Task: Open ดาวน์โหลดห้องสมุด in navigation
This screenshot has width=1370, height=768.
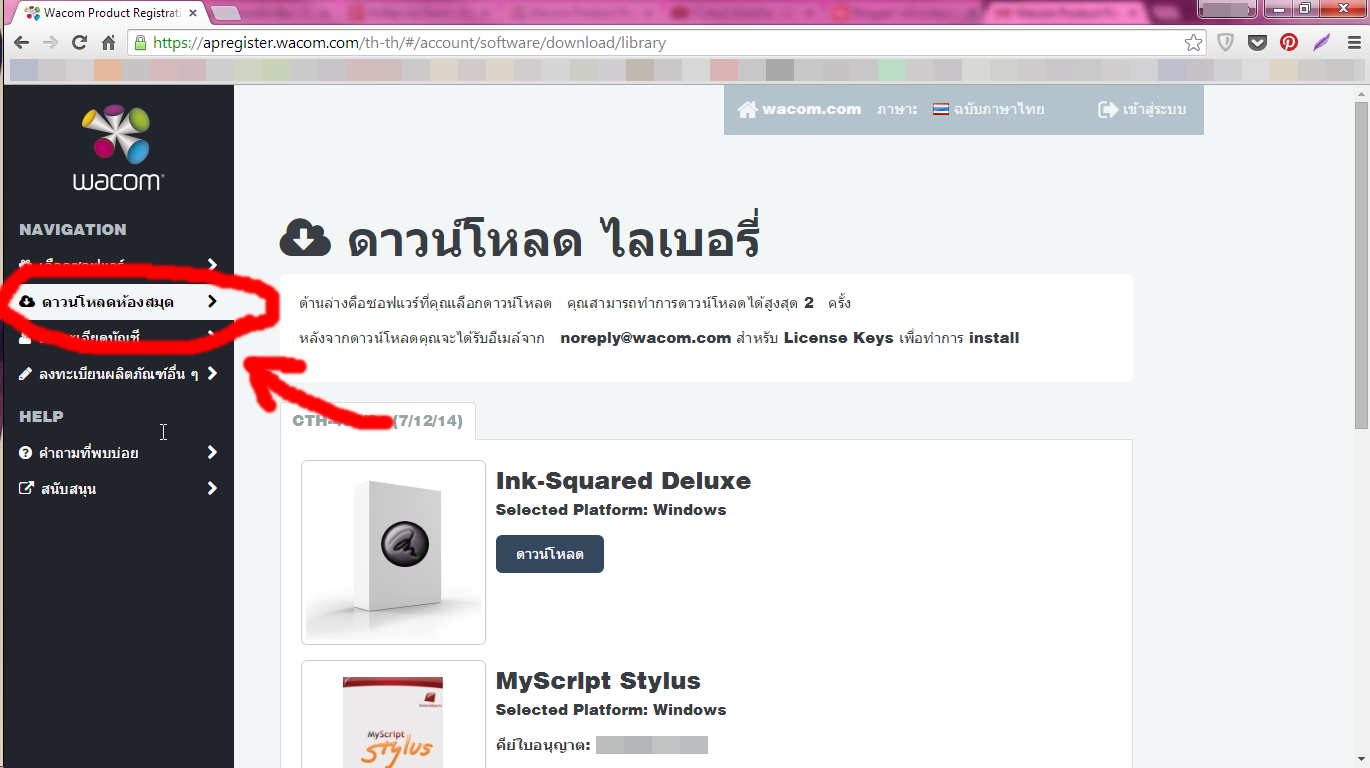Action: tap(118, 301)
